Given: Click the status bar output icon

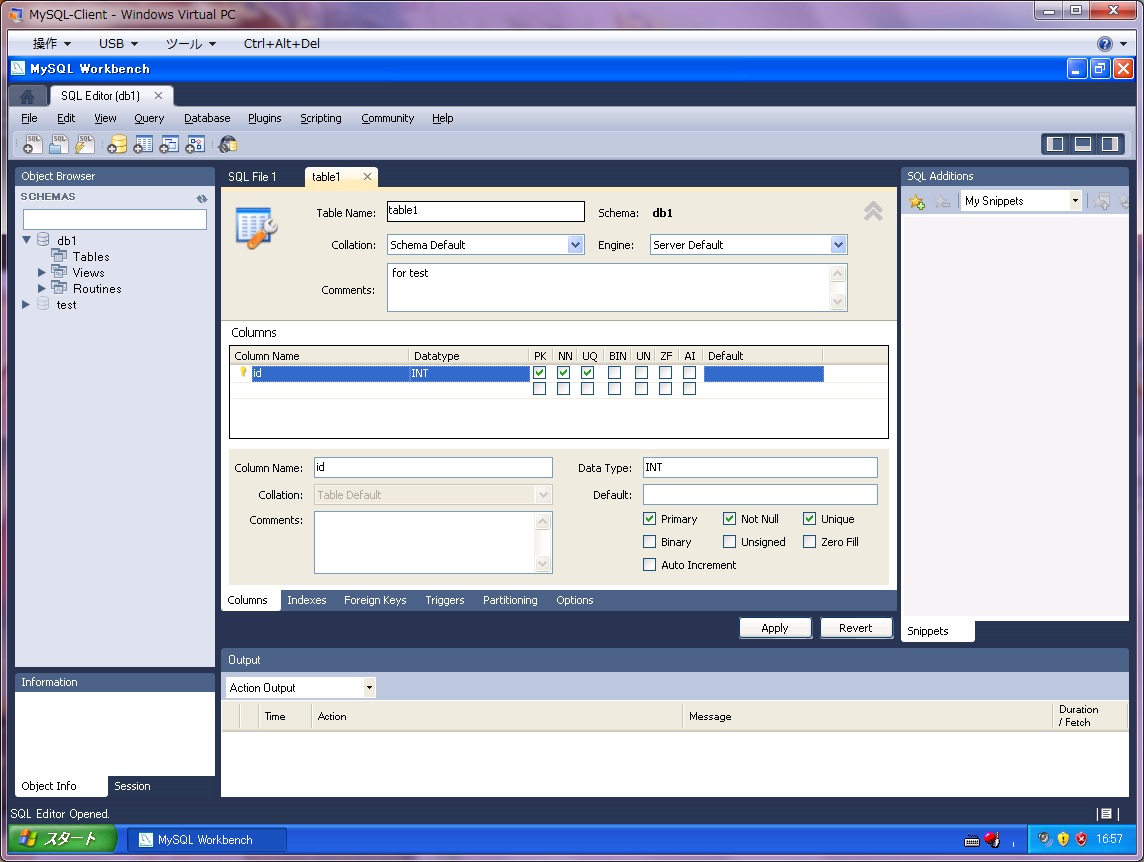Looking at the screenshot, I should [1106, 813].
